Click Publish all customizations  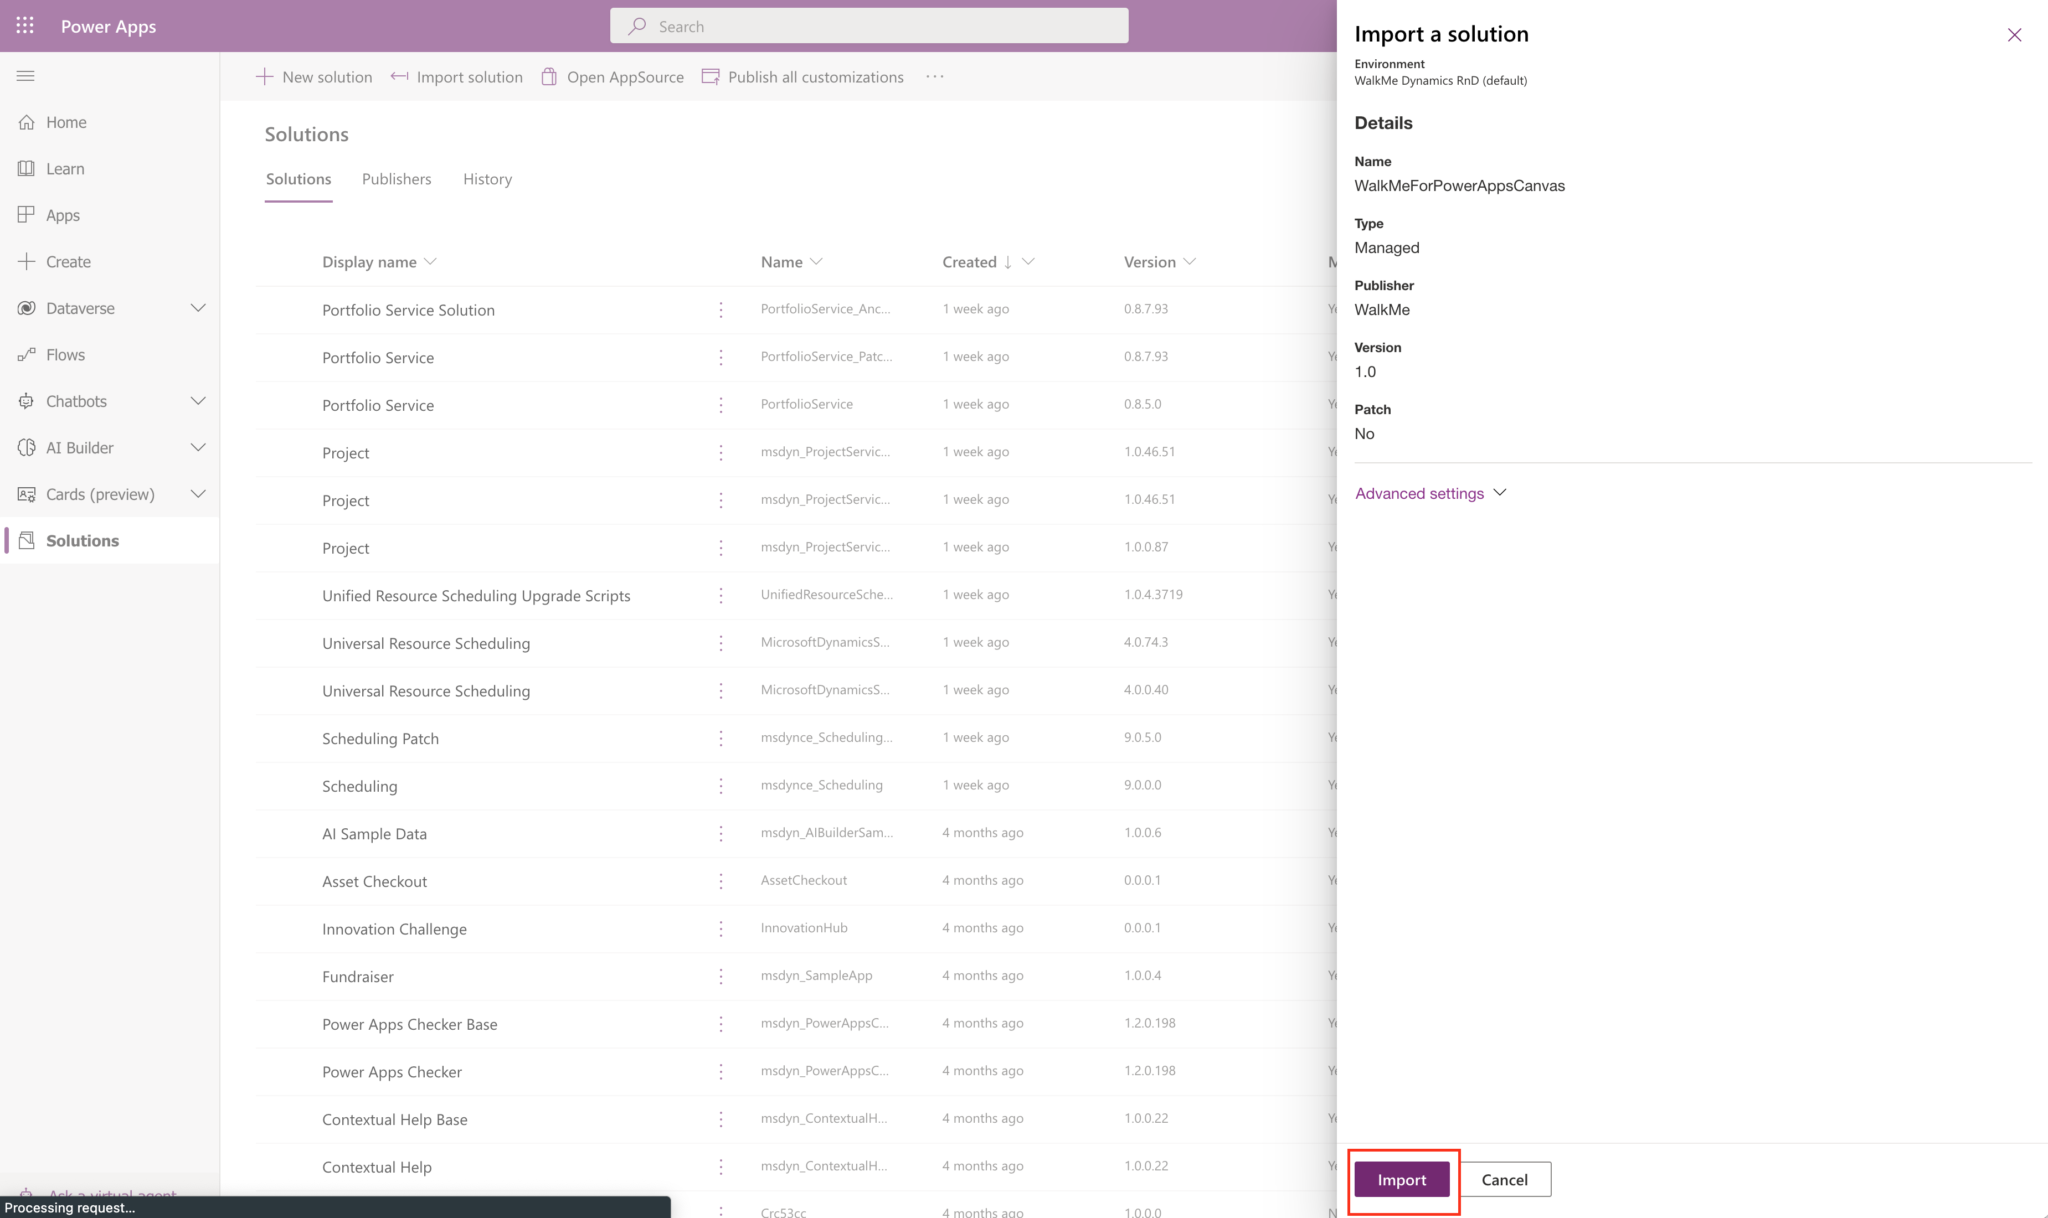pos(803,76)
